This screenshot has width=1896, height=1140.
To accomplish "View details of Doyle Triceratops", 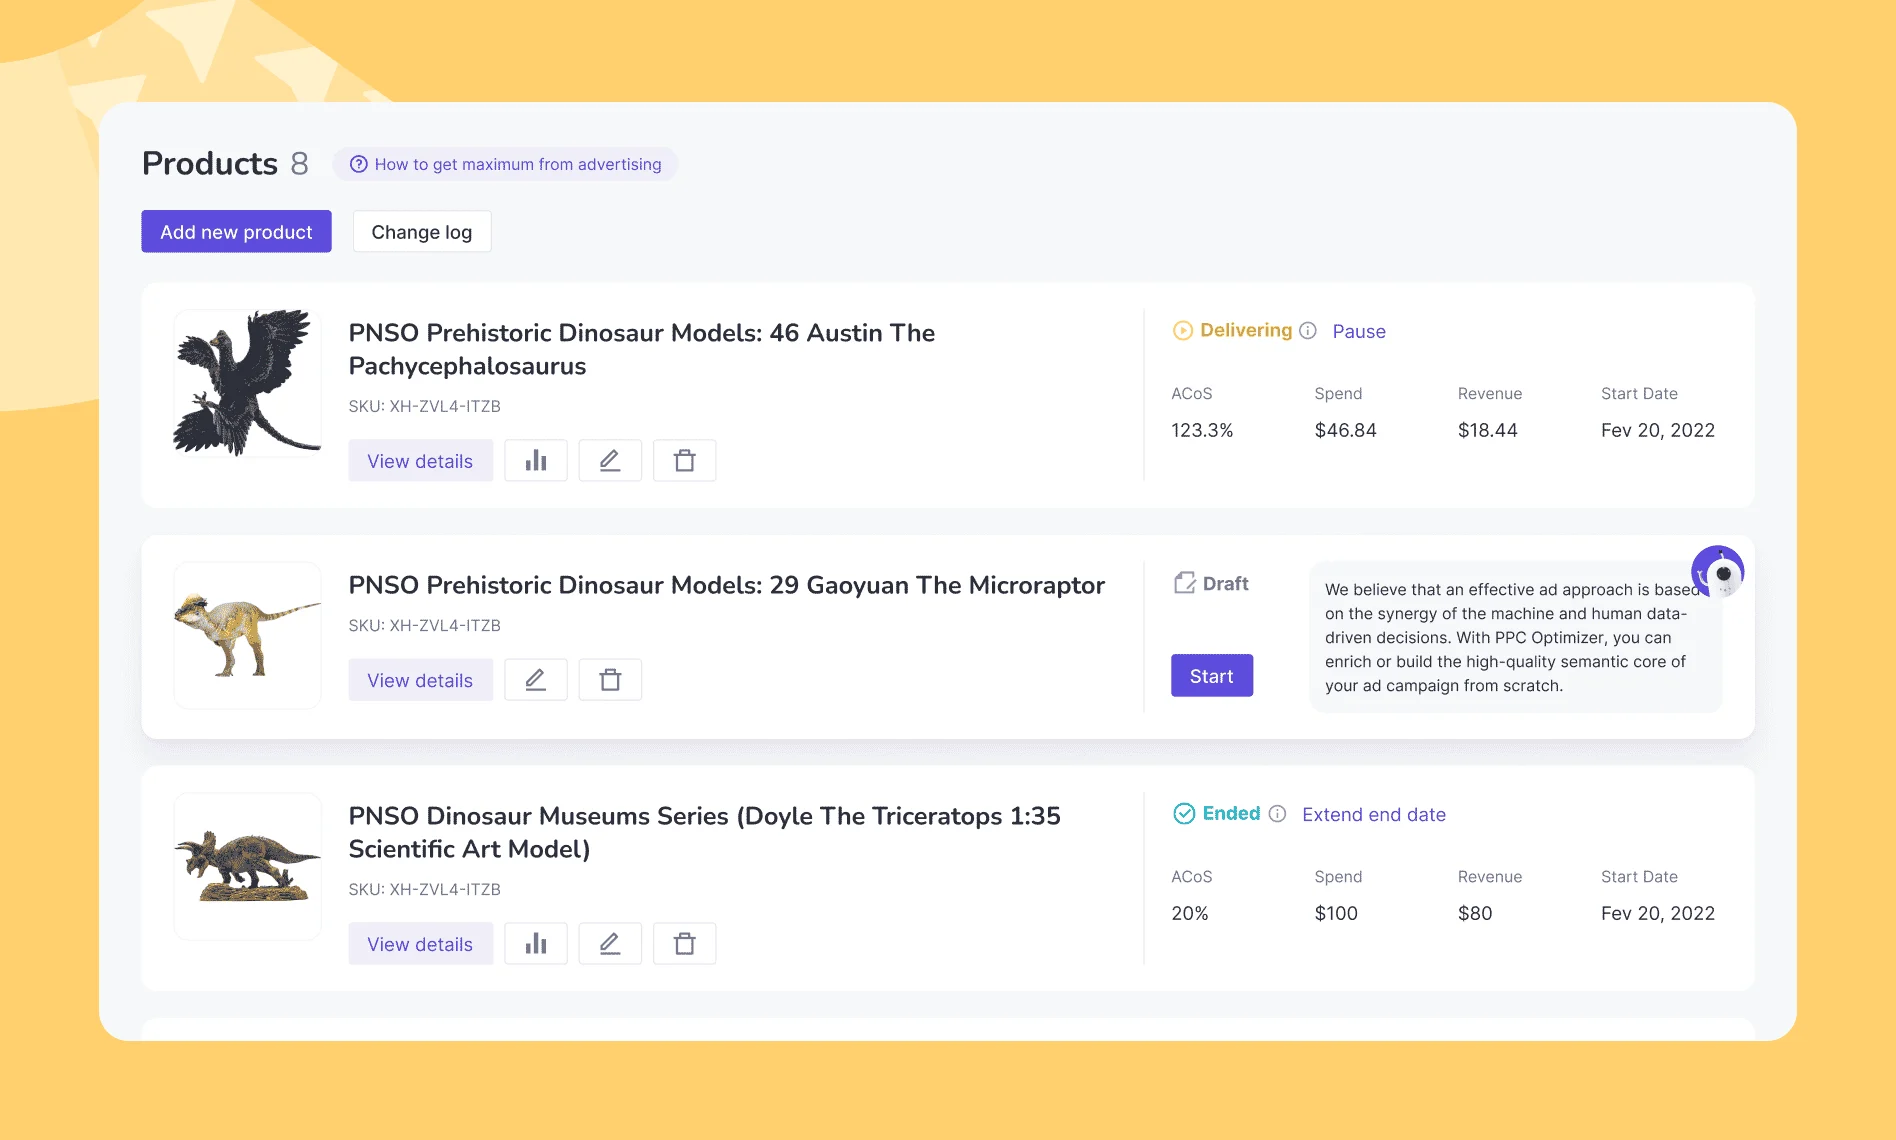I will (x=420, y=943).
